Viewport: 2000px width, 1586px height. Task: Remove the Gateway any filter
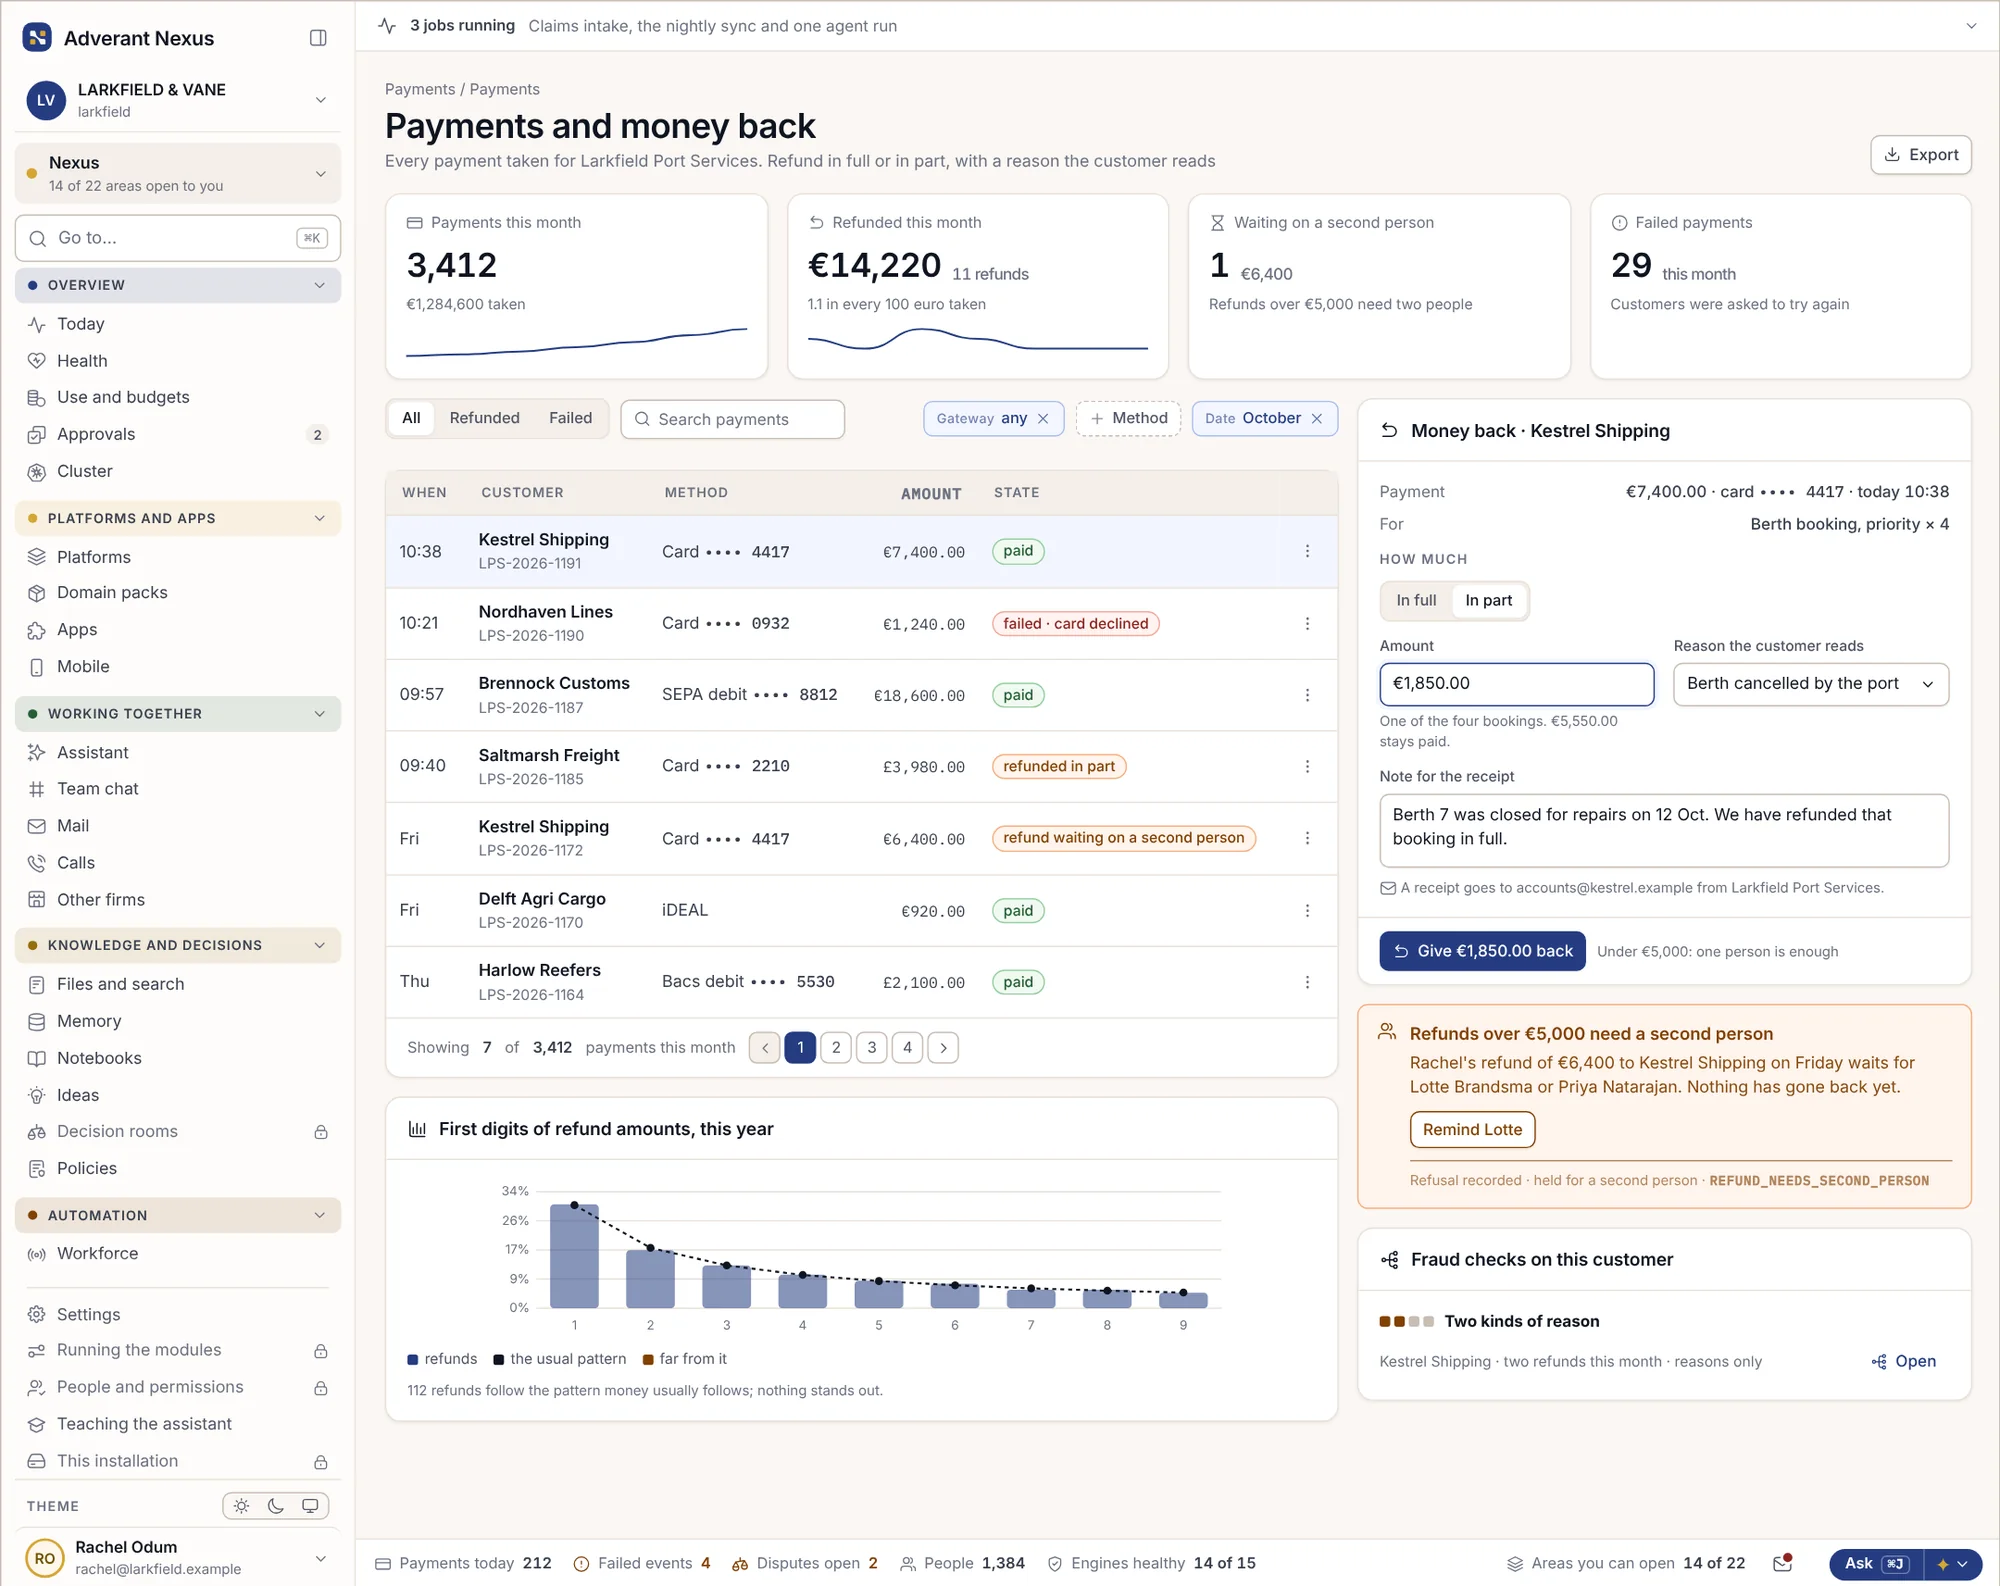point(1043,419)
